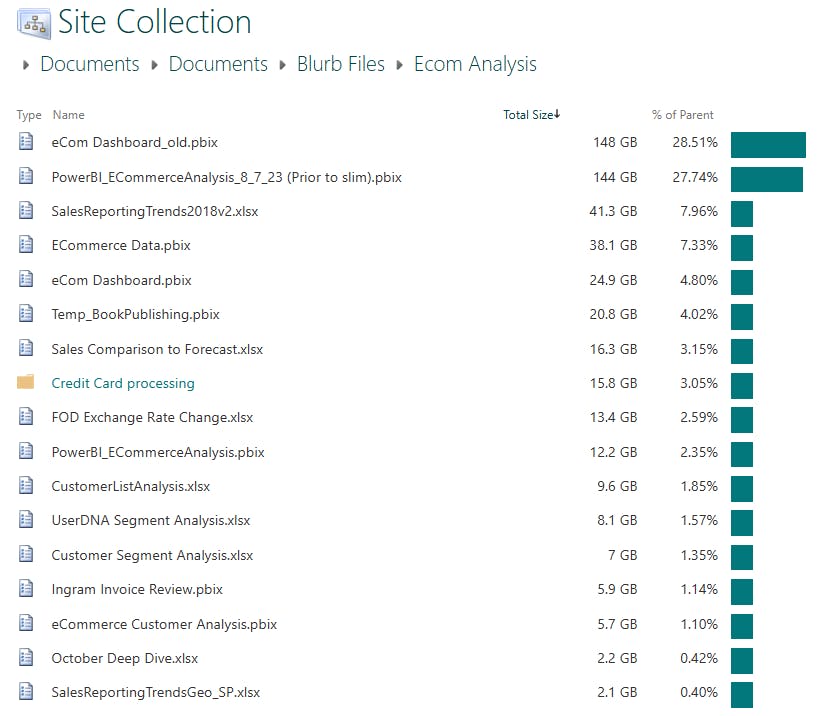Click file icon beside Temp_BookPublishing.pbix
821x716 pixels.
point(26,314)
